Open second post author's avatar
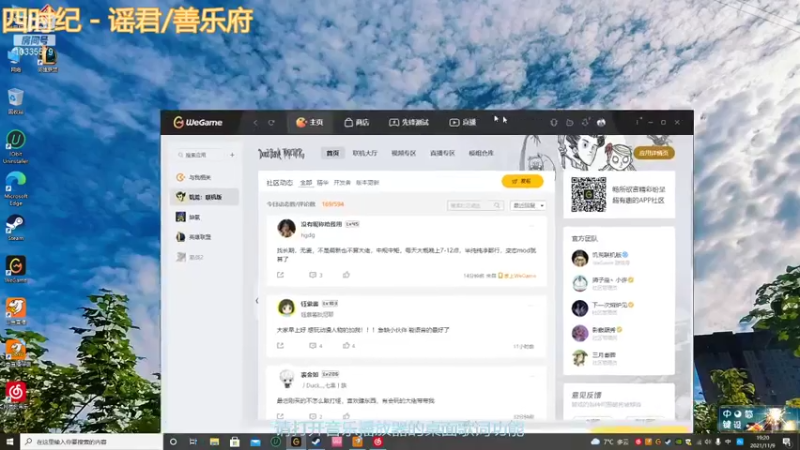 pyautogui.click(x=286, y=308)
